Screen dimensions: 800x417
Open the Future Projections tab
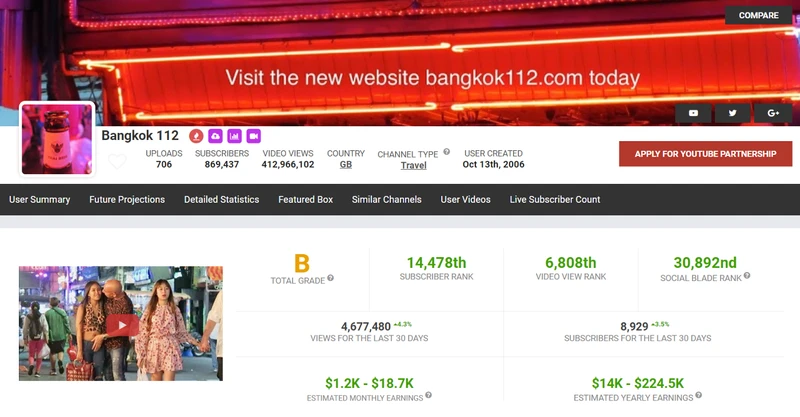point(127,200)
